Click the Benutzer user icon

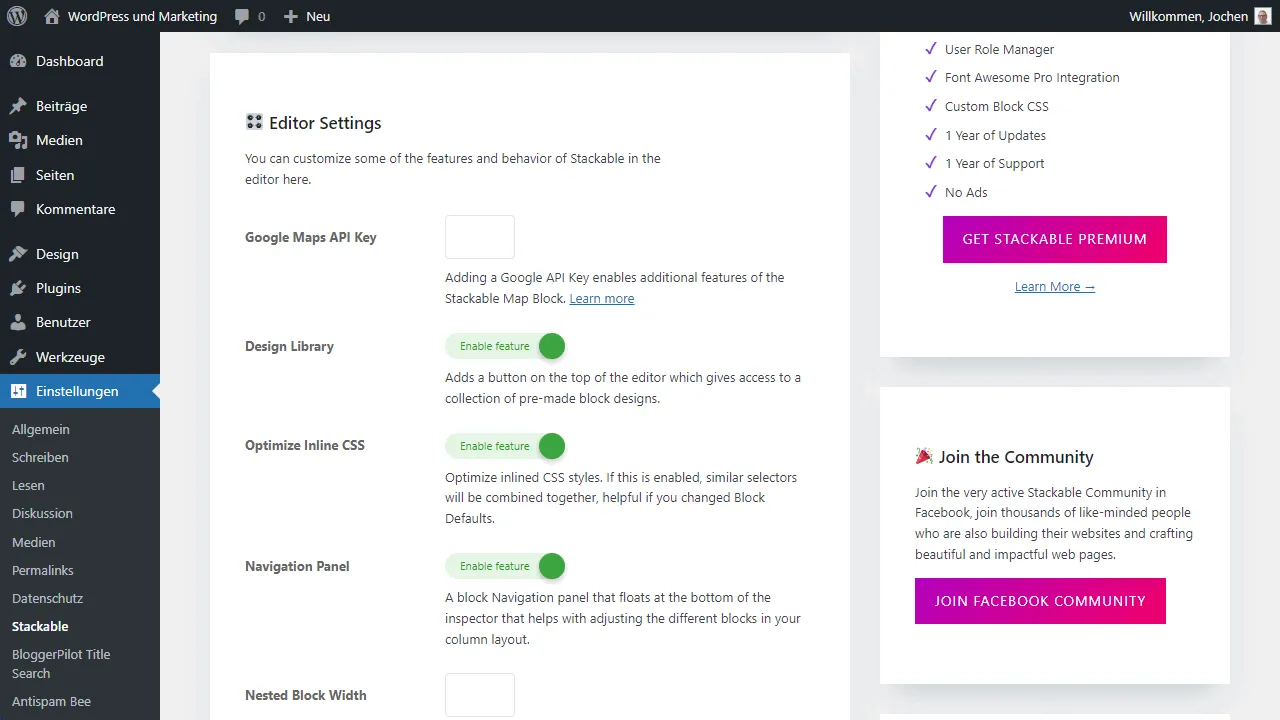coord(18,322)
